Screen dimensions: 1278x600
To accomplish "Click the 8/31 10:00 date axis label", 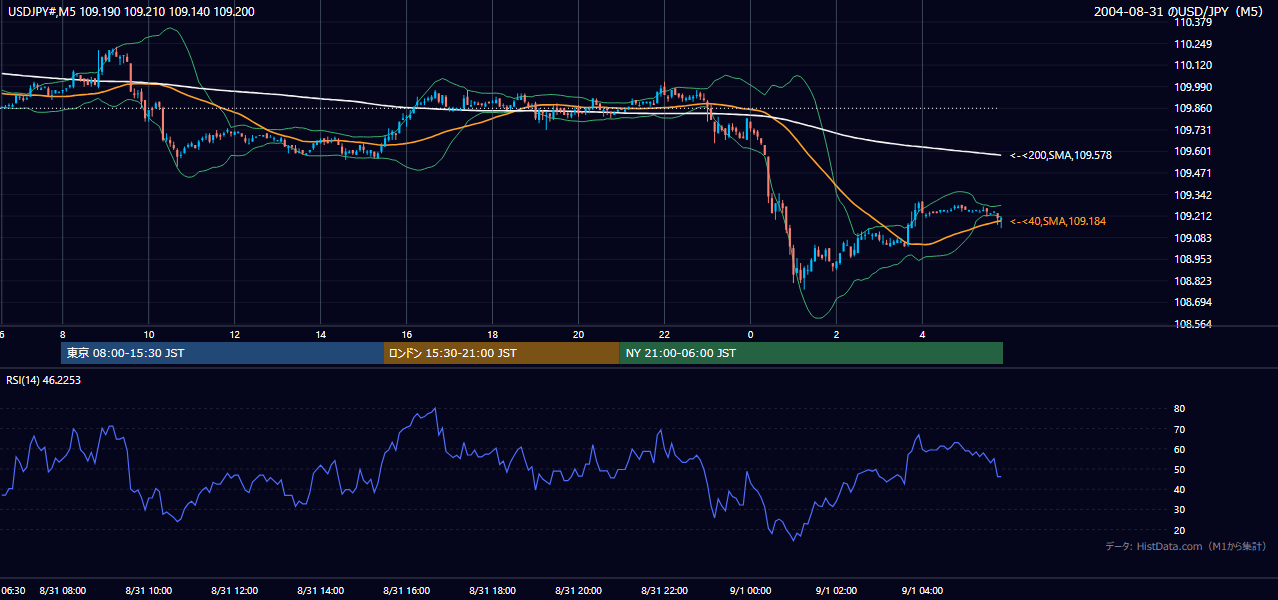I will click(x=149, y=591).
